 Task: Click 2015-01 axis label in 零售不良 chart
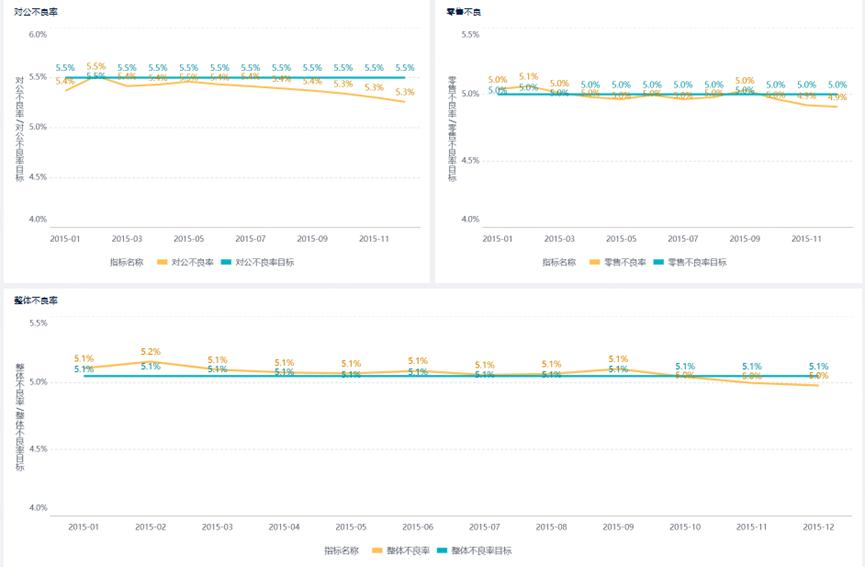pos(497,239)
